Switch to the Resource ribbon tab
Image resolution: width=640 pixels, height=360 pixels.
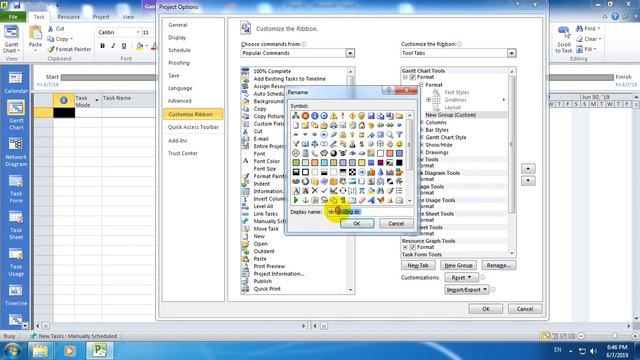tap(68, 17)
